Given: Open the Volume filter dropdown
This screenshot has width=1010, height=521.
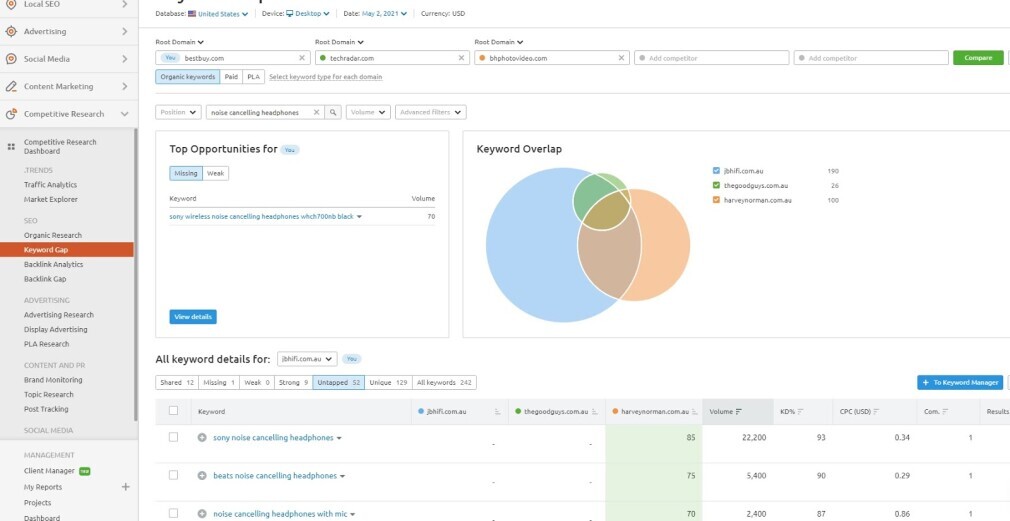Looking at the screenshot, I should click(368, 112).
